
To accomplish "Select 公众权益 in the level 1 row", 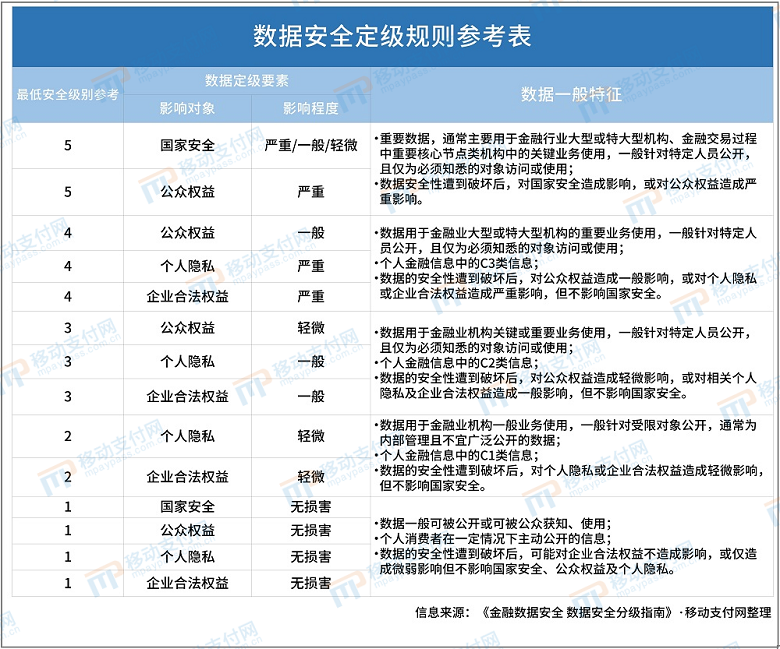I will [187, 530].
